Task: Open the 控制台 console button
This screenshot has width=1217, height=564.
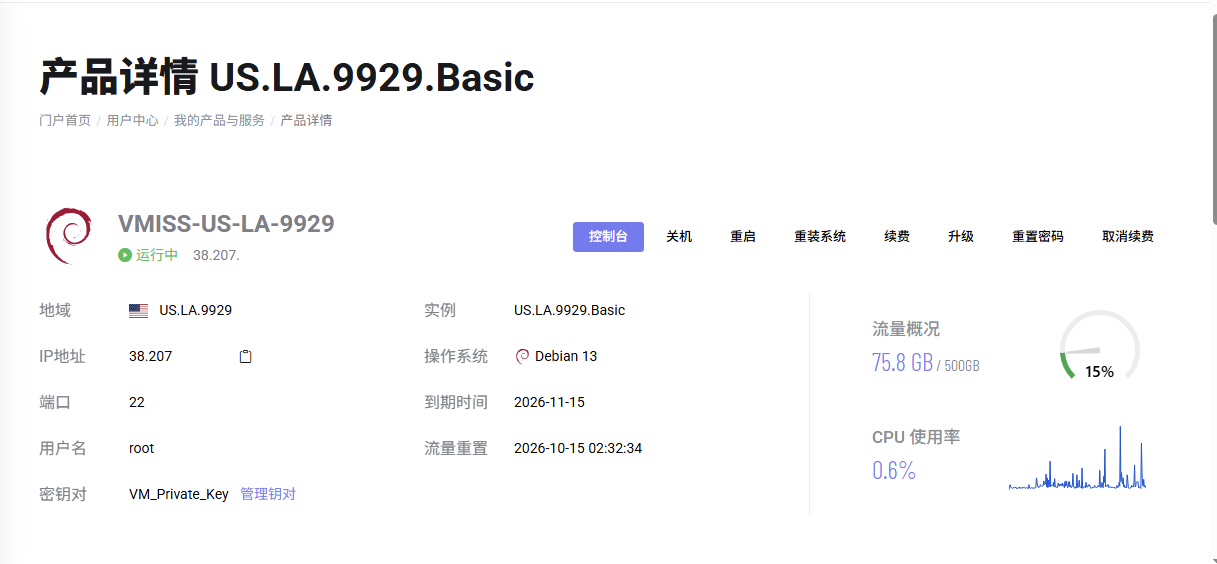Action: coord(608,237)
